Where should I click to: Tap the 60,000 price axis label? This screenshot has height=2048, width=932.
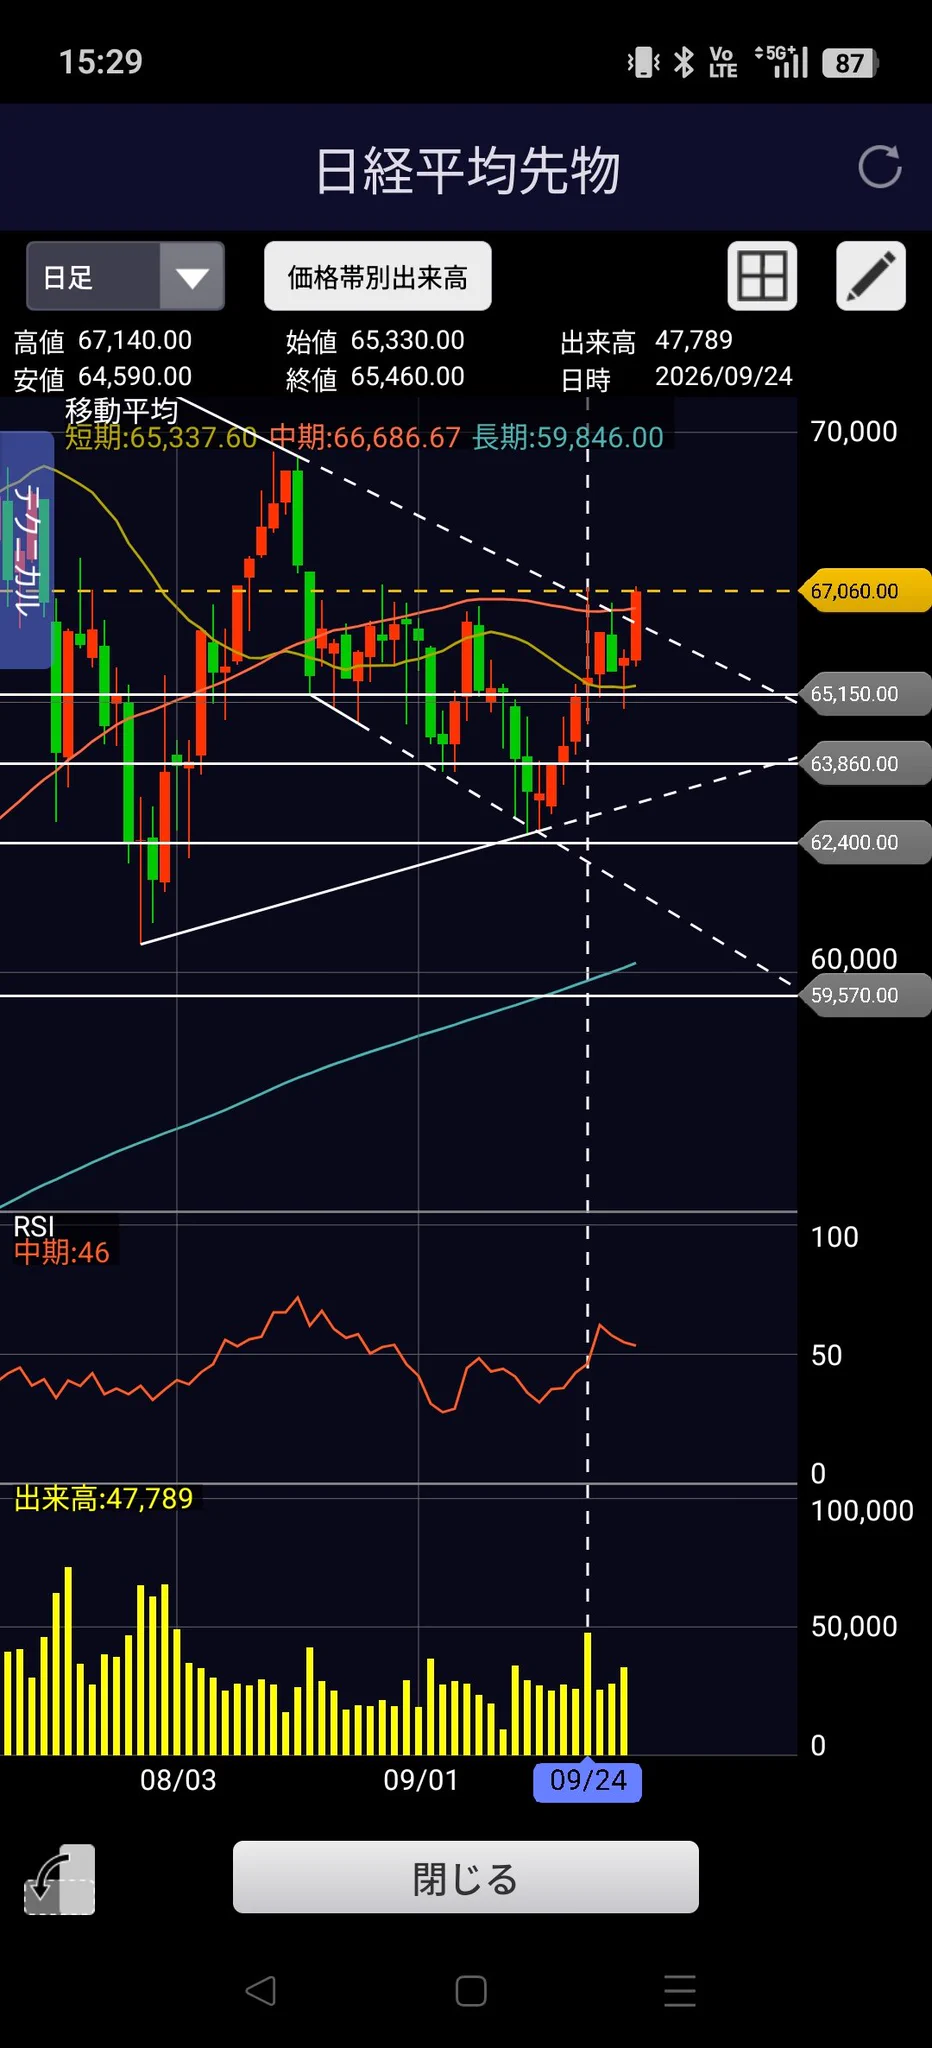pyautogui.click(x=854, y=959)
